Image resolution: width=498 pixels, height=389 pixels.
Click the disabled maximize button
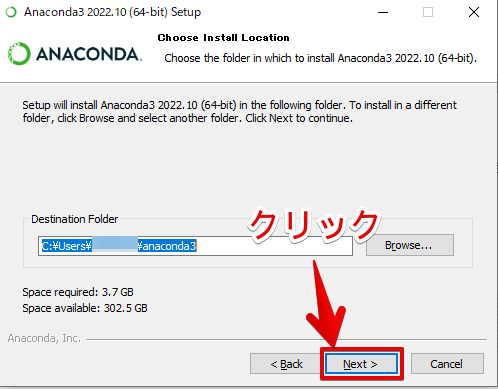tap(428, 12)
